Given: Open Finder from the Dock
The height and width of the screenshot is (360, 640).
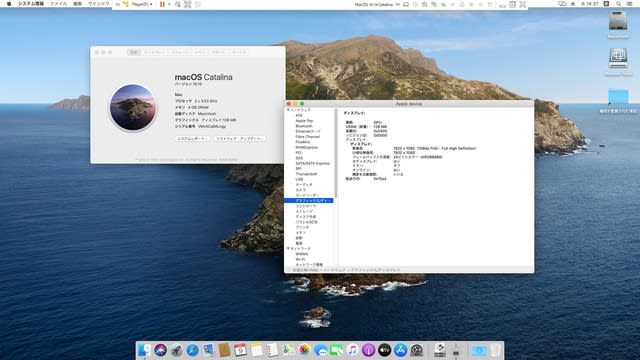Looking at the screenshot, I should pos(144,350).
